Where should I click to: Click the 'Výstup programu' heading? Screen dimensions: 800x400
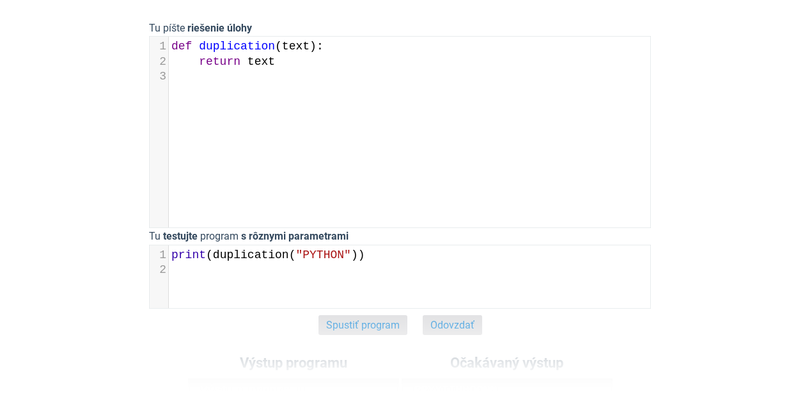point(293,363)
